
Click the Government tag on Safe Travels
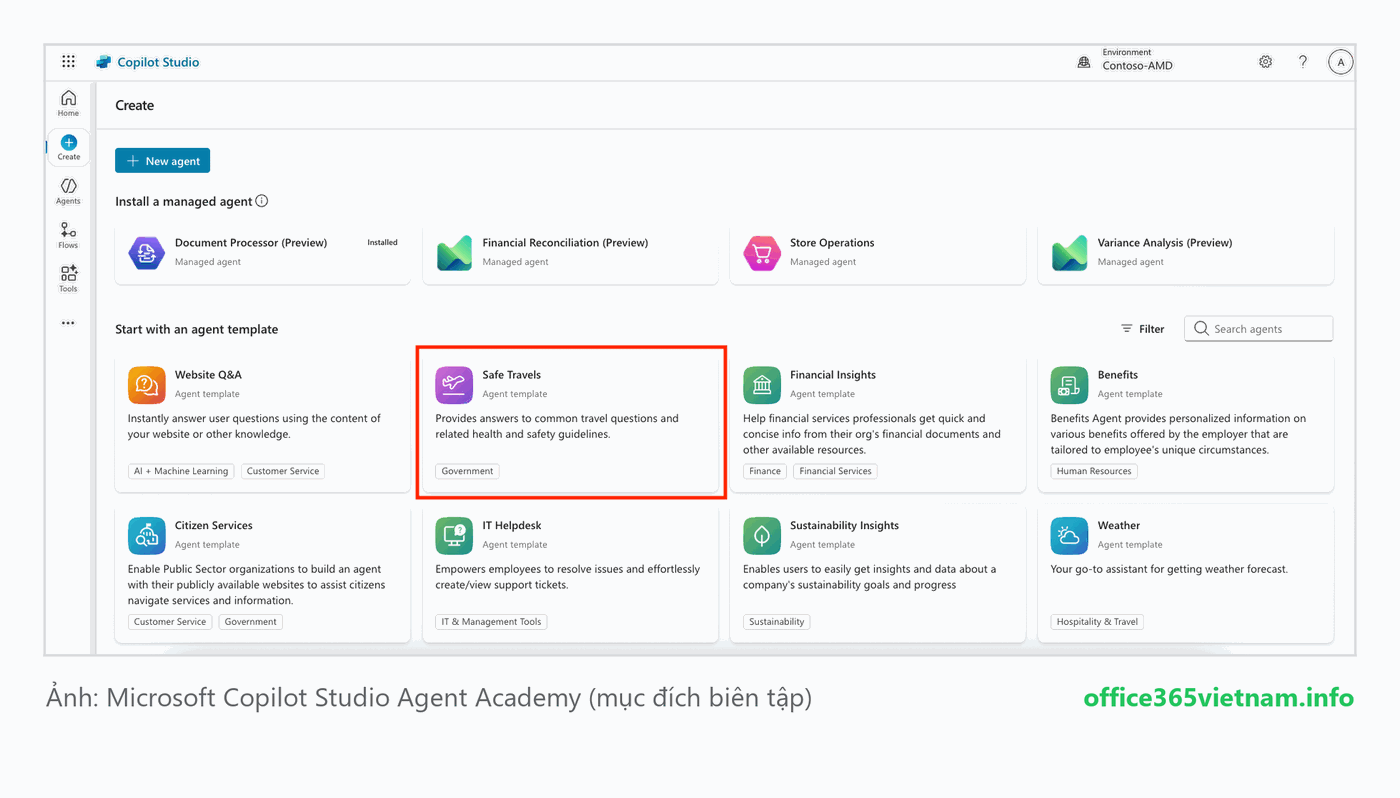(467, 471)
